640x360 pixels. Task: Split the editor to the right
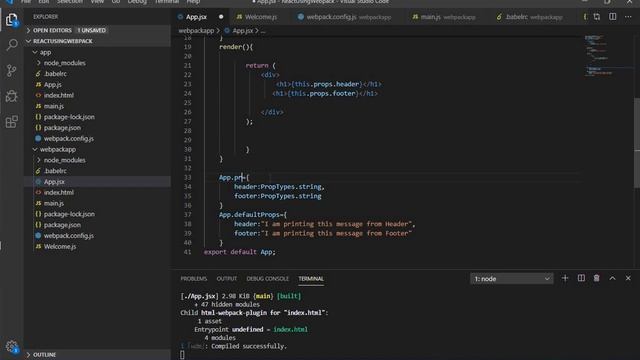point(613,17)
